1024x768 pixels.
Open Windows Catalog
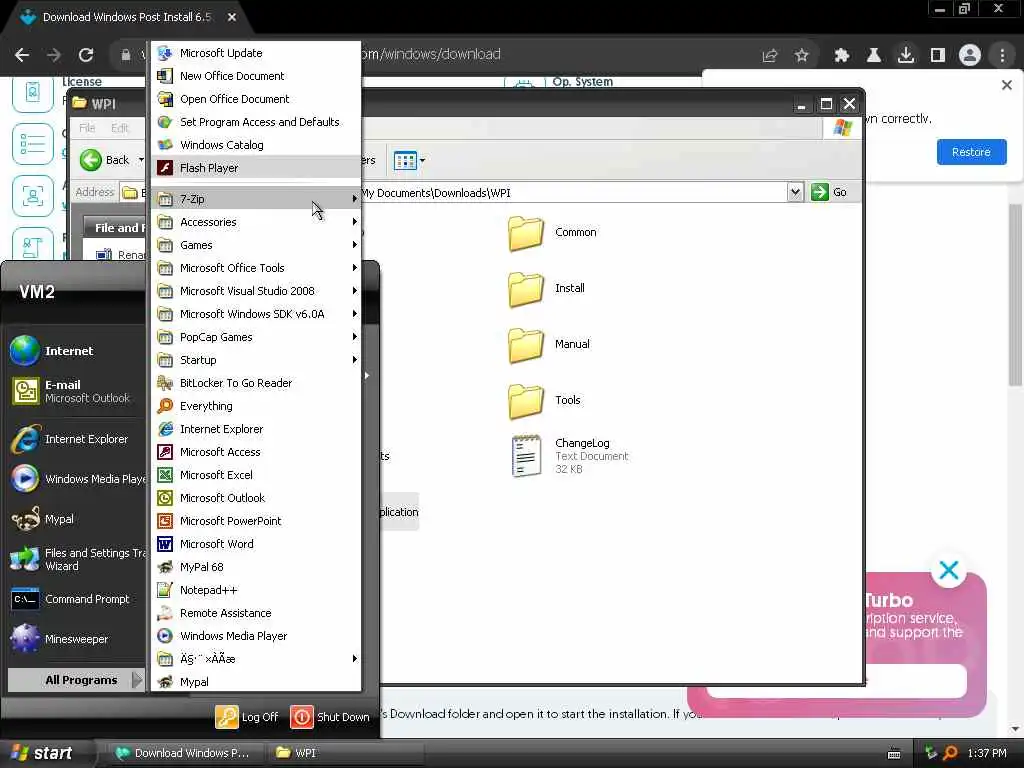point(255,144)
